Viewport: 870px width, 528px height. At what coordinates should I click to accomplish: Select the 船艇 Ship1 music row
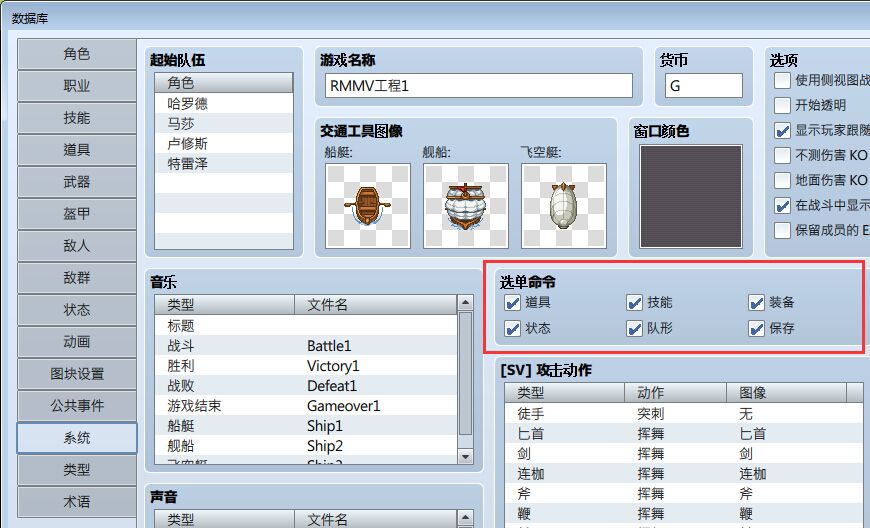306,425
